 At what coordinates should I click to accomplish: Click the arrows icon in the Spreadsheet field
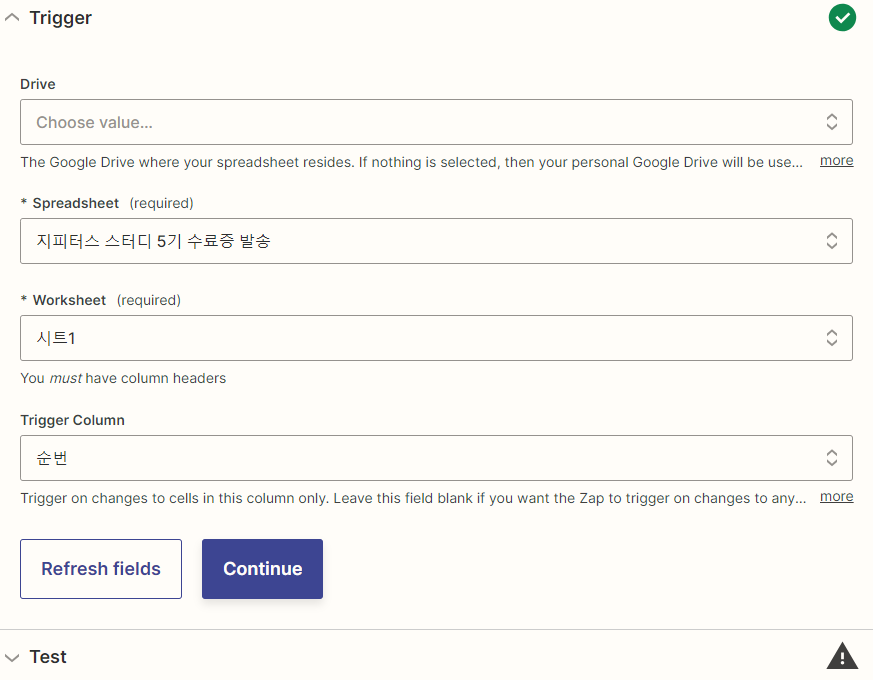pyautogui.click(x=832, y=241)
